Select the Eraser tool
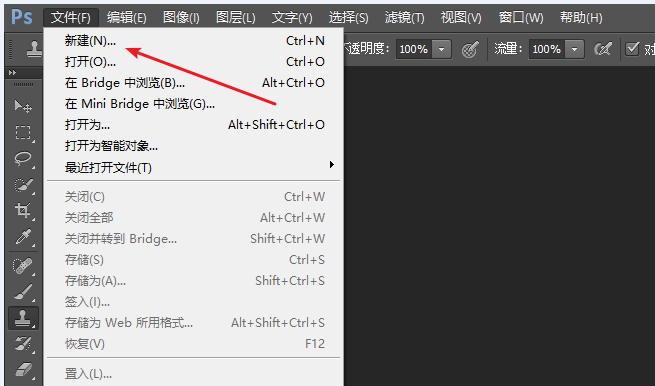The image size is (655, 386). [x=23, y=370]
